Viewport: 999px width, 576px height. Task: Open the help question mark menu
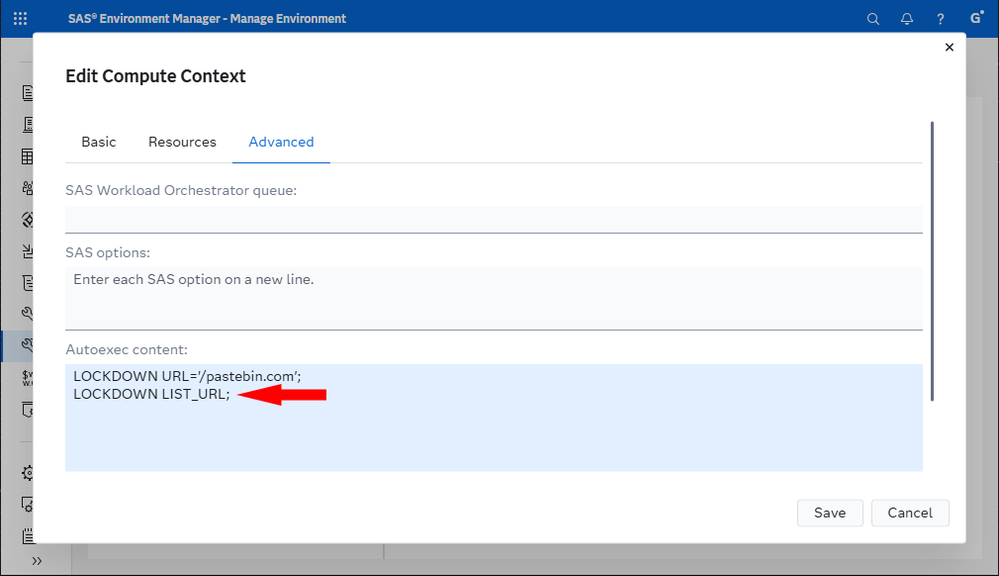click(x=940, y=19)
